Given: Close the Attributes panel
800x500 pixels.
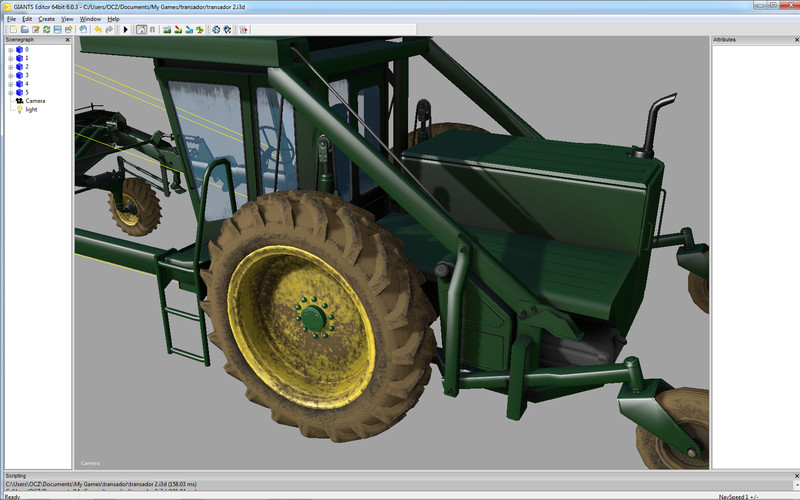Looking at the screenshot, I should pyautogui.click(x=795, y=40).
